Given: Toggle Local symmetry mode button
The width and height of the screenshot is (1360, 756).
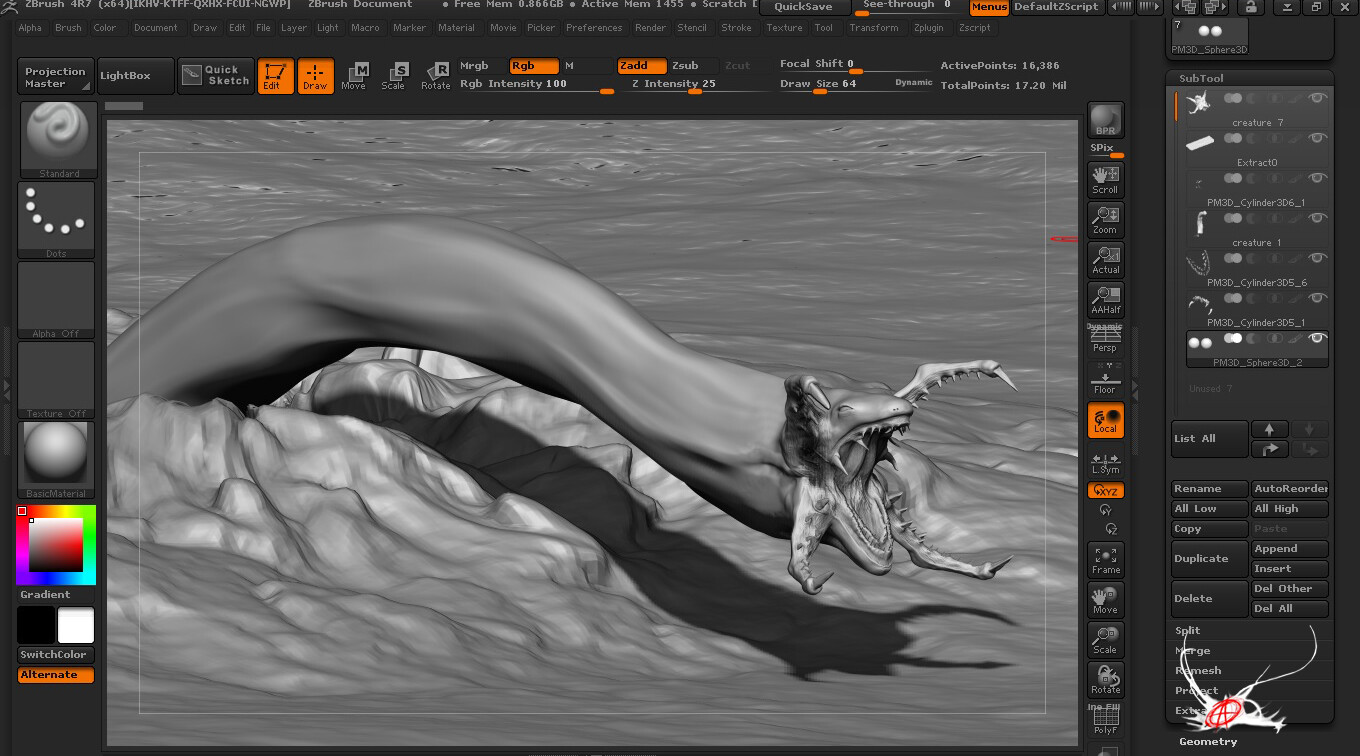Looking at the screenshot, I should (x=1105, y=420).
